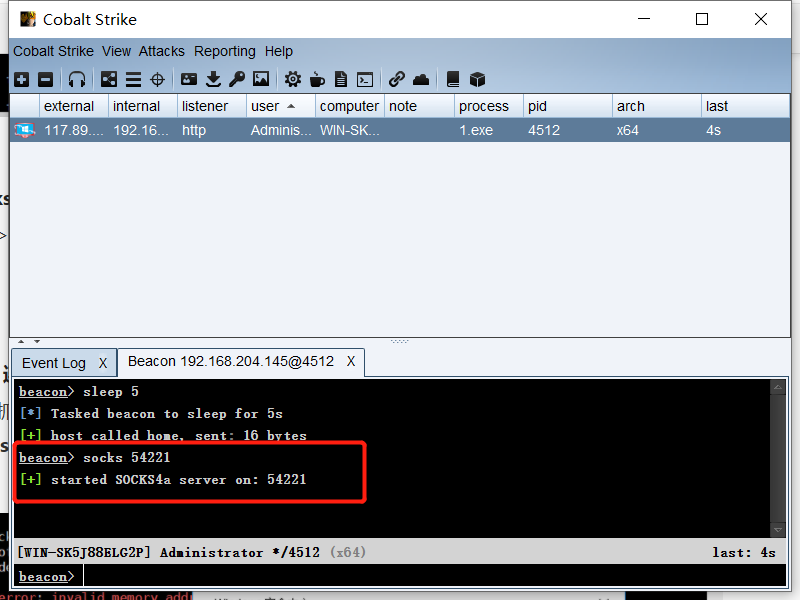The width and height of the screenshot is (800, 600).
Task: Sort by the arch column header
Action: [x=657, y=106]
